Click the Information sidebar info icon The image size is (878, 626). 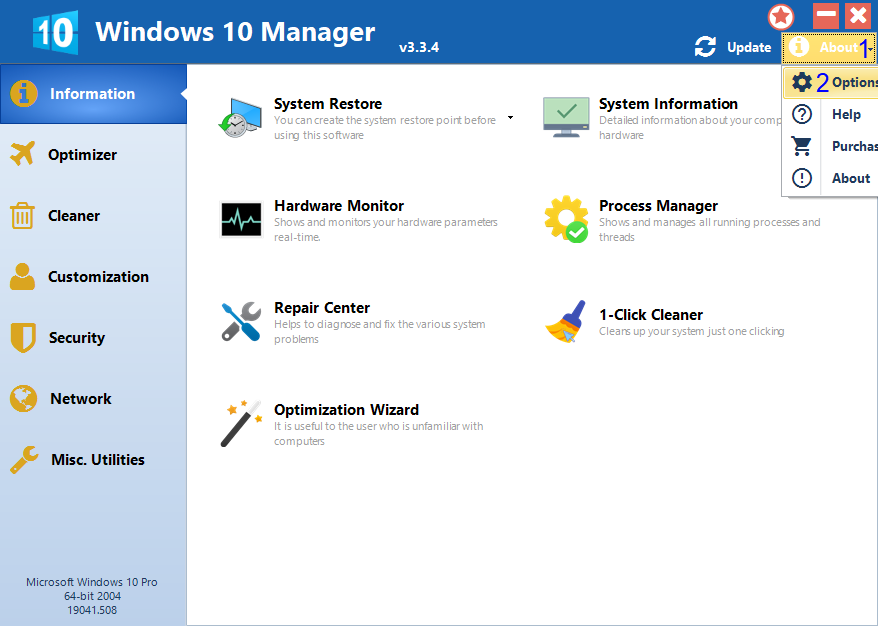[24, 94]
